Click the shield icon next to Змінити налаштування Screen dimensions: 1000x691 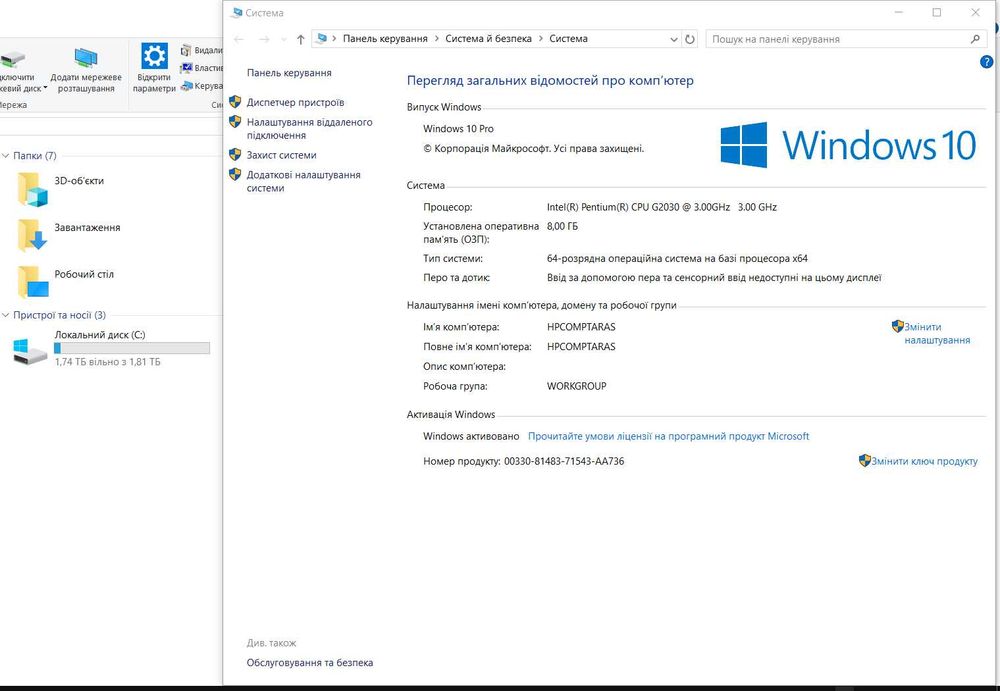(x=897, y=327)
